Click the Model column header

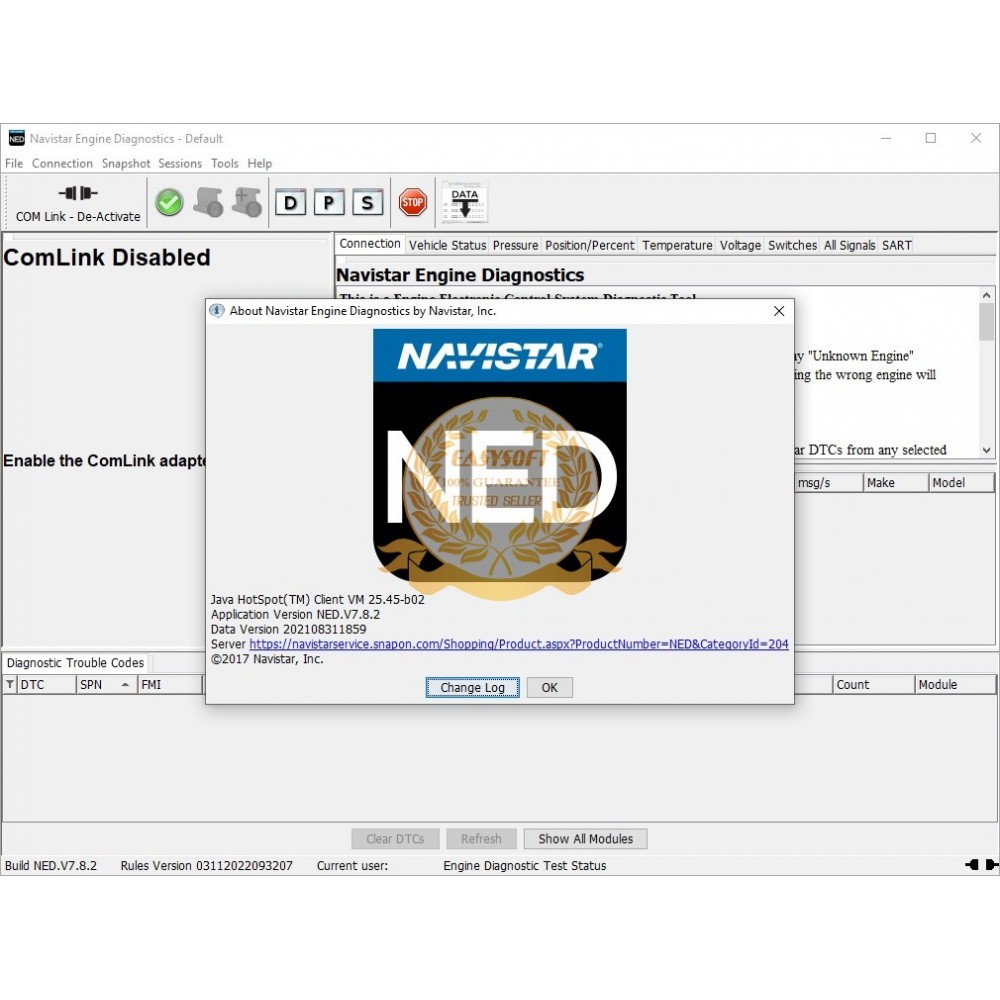[x=962, y=483]
